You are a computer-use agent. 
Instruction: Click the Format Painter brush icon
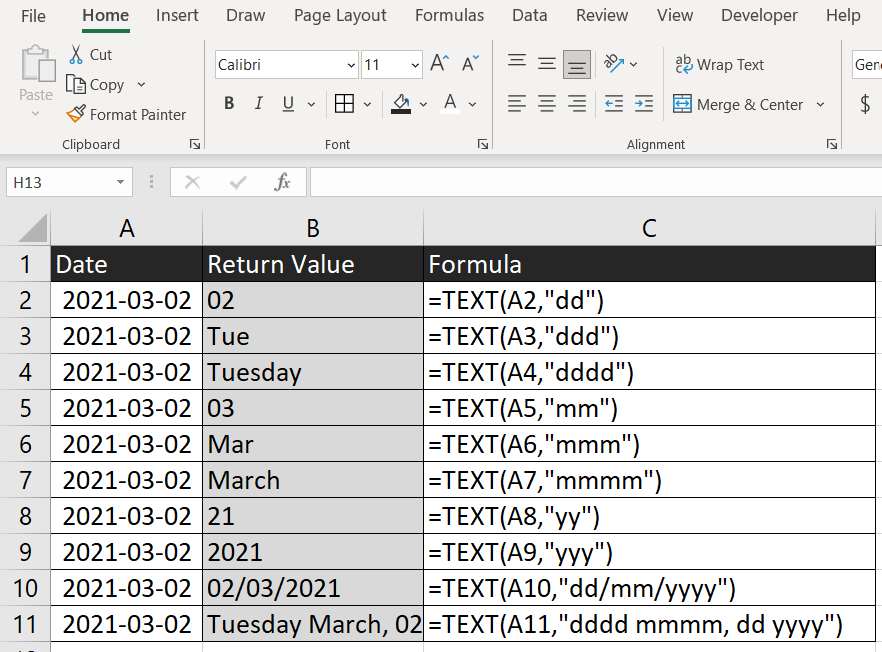coord(76,114)
